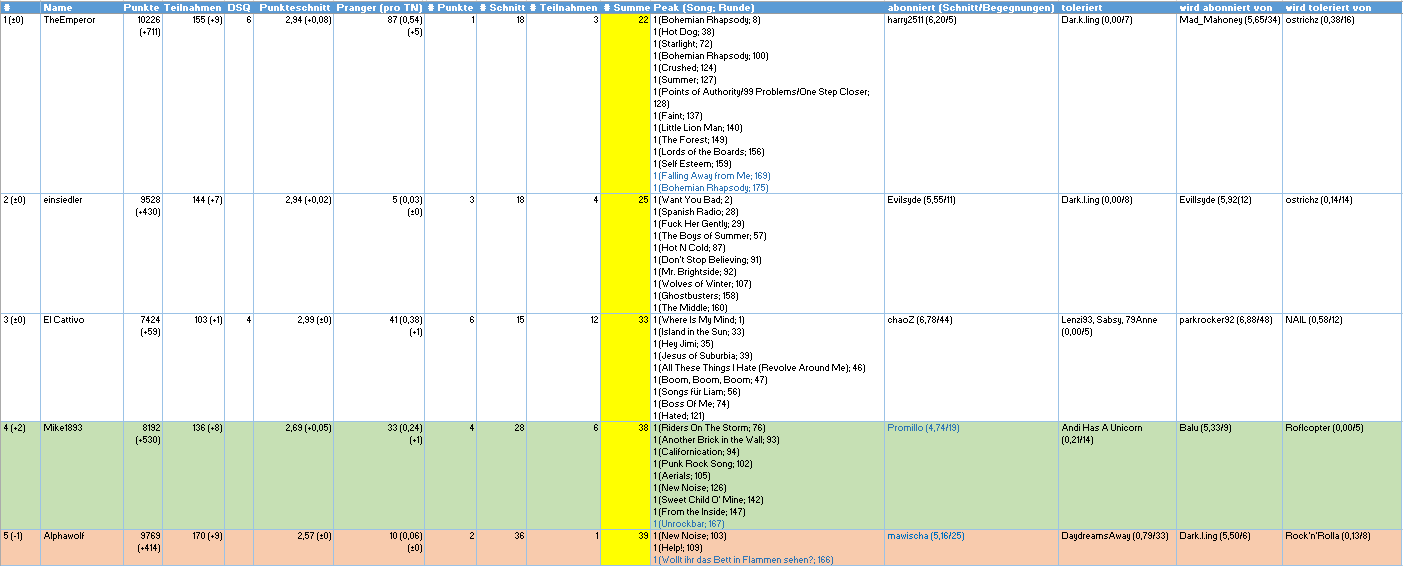Open the 'mawischa (5,16/25)' link
This screenshot has height=566, width=1403.
(925, 536)
